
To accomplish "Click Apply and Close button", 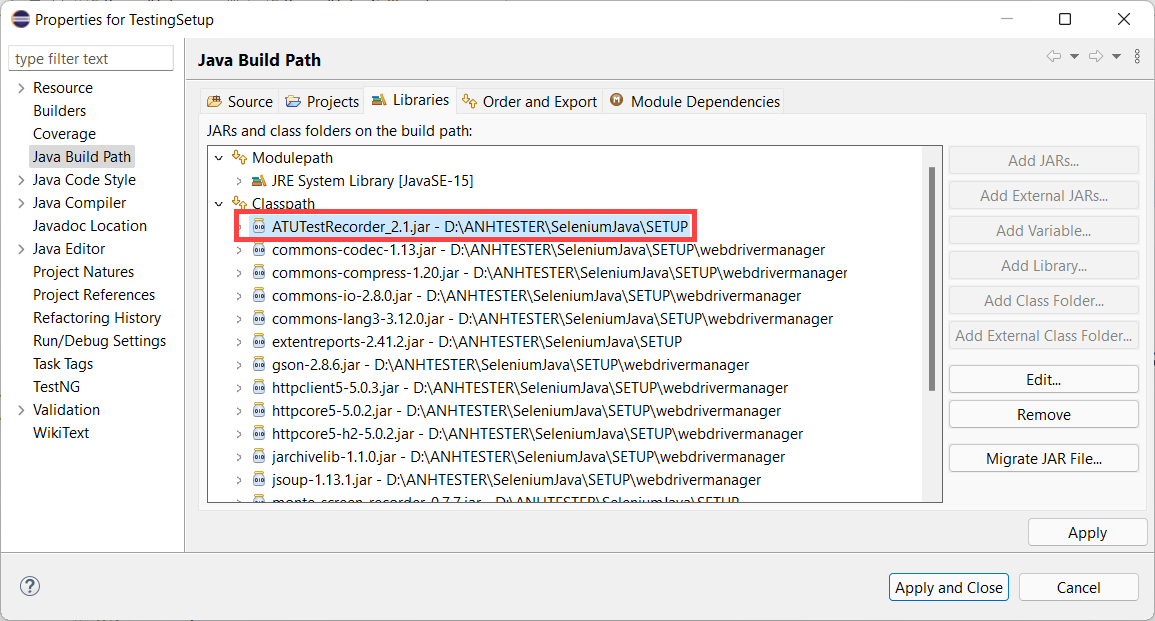I will click(x=949, y=587).
